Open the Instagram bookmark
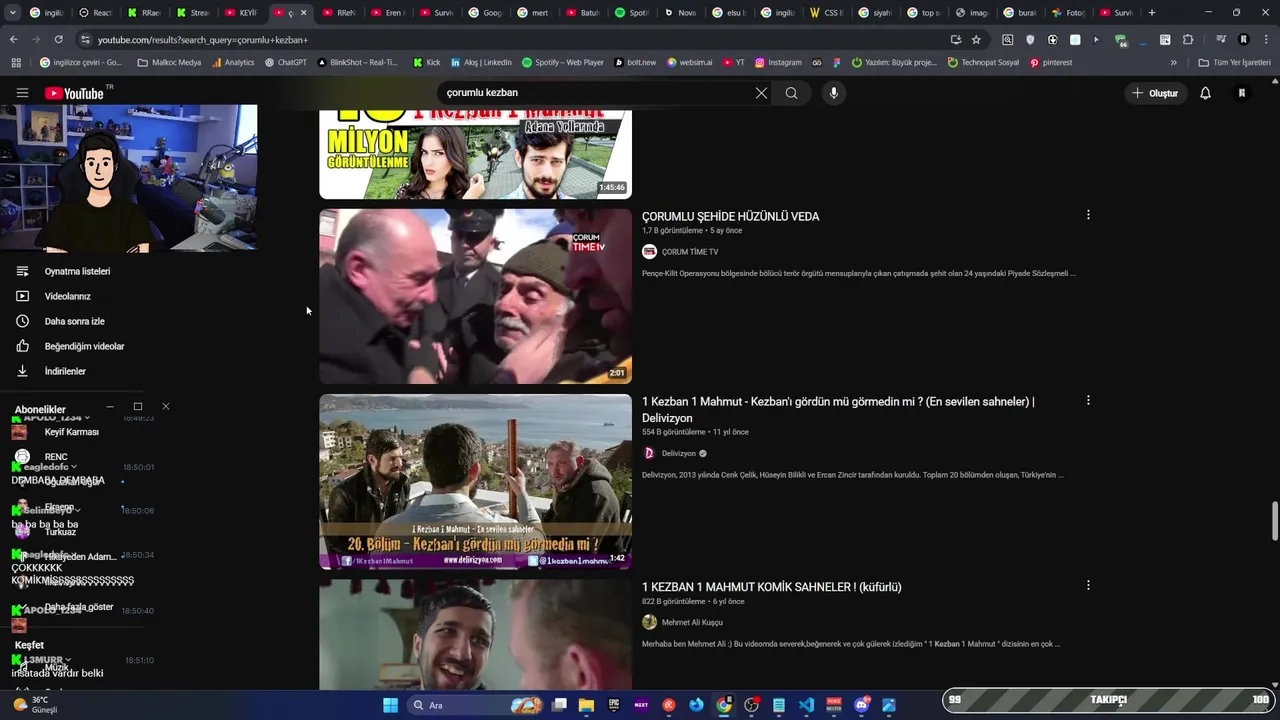 pos(778,62)
